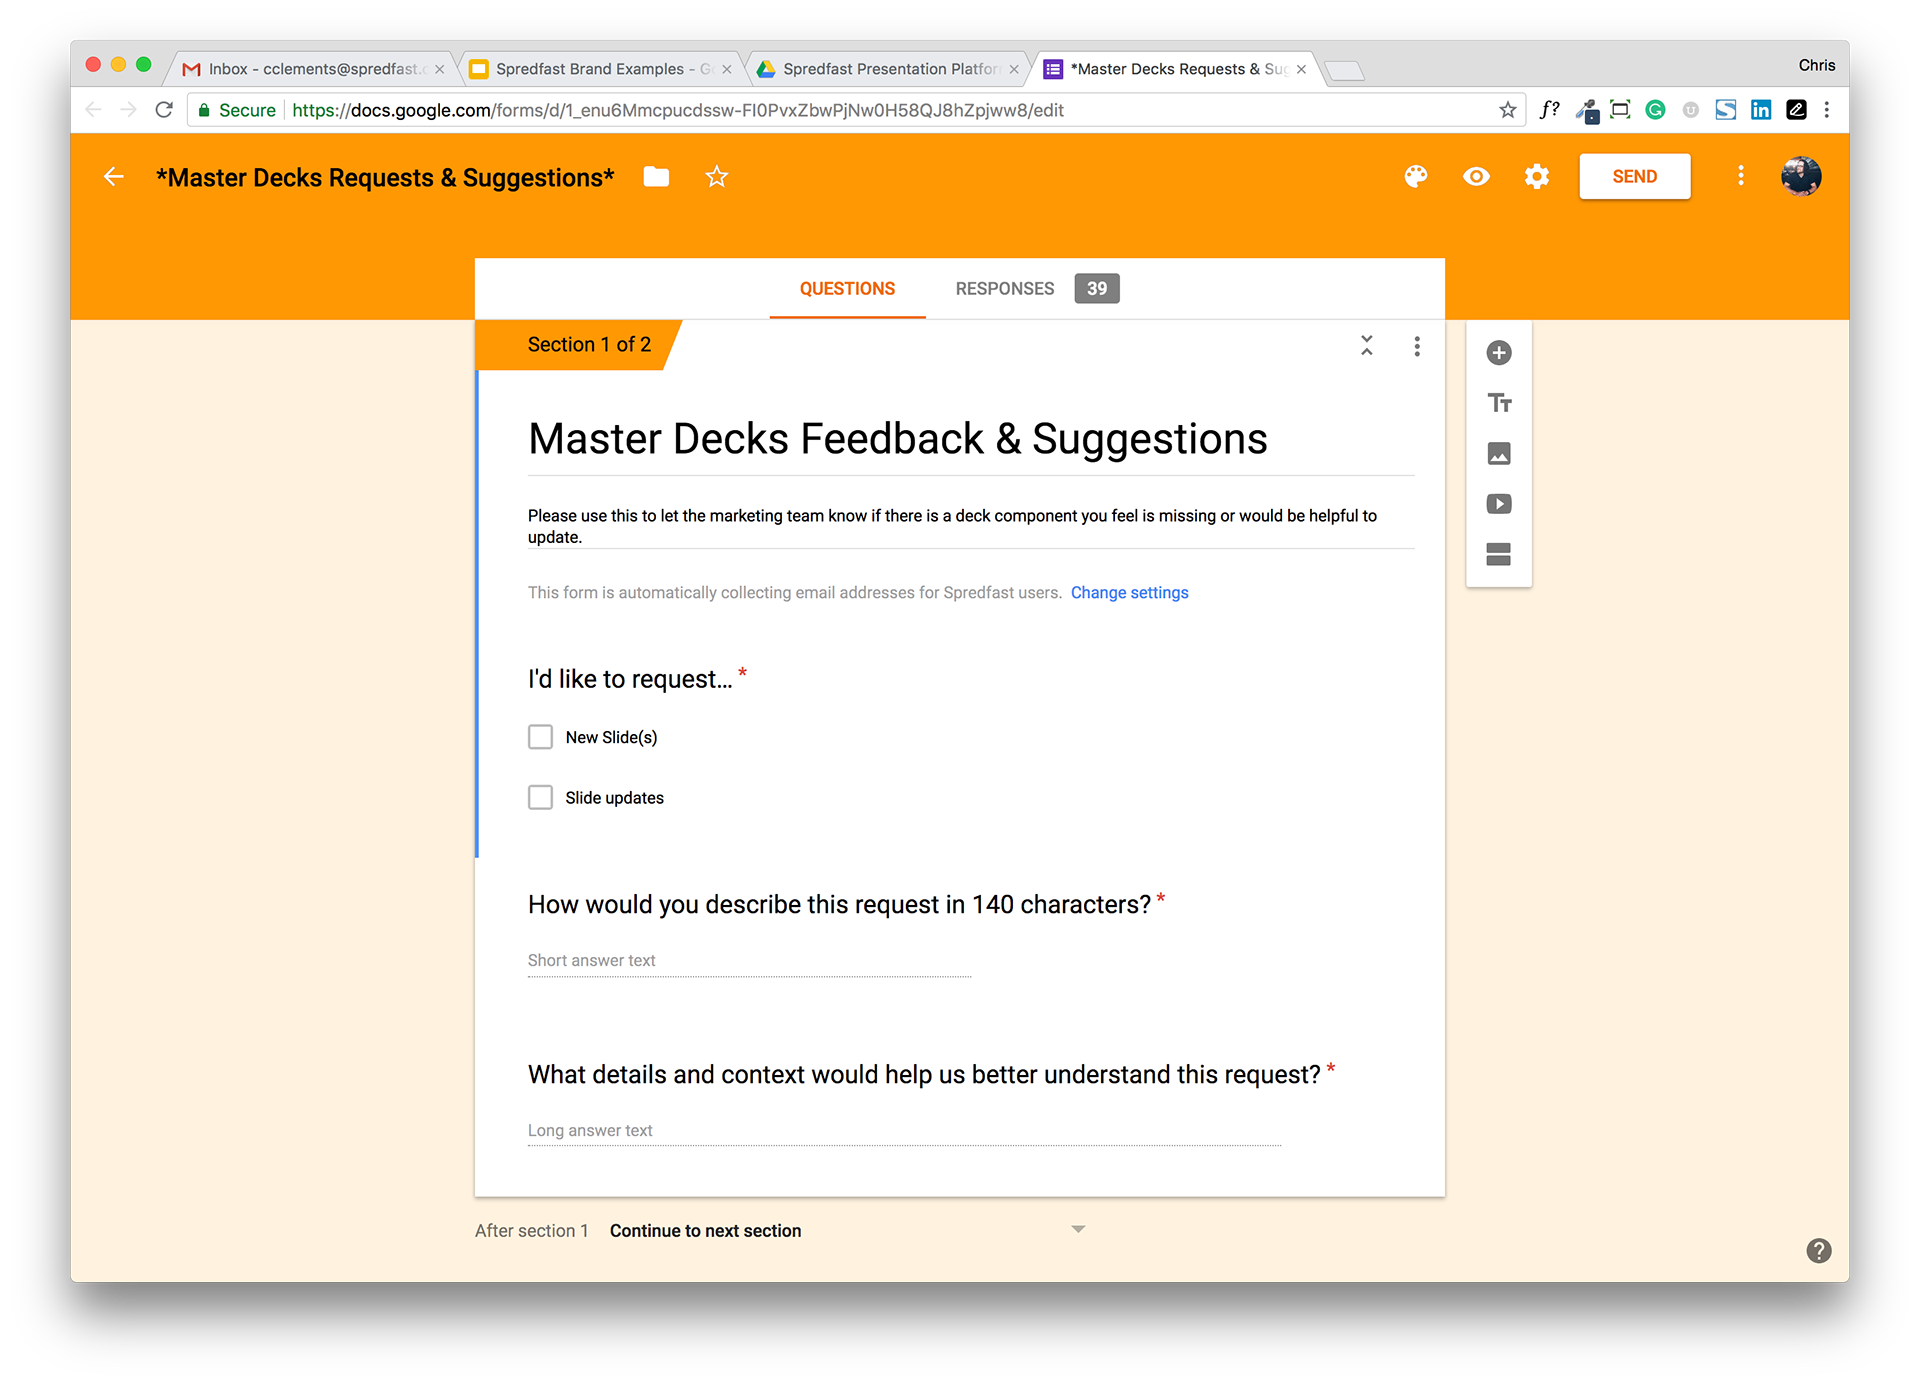
Task: Add image using the sidebar icon
Action: (x=1498, y=454)
